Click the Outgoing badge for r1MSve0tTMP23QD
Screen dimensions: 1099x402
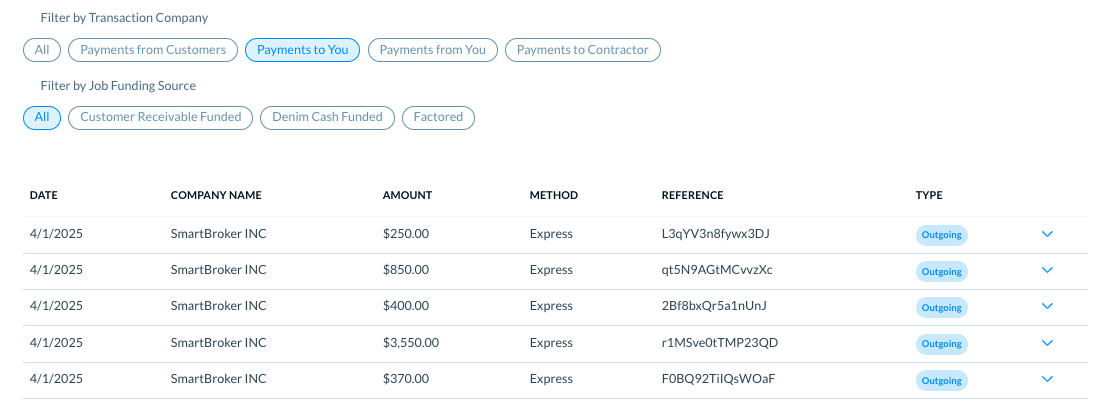[941, 344]
